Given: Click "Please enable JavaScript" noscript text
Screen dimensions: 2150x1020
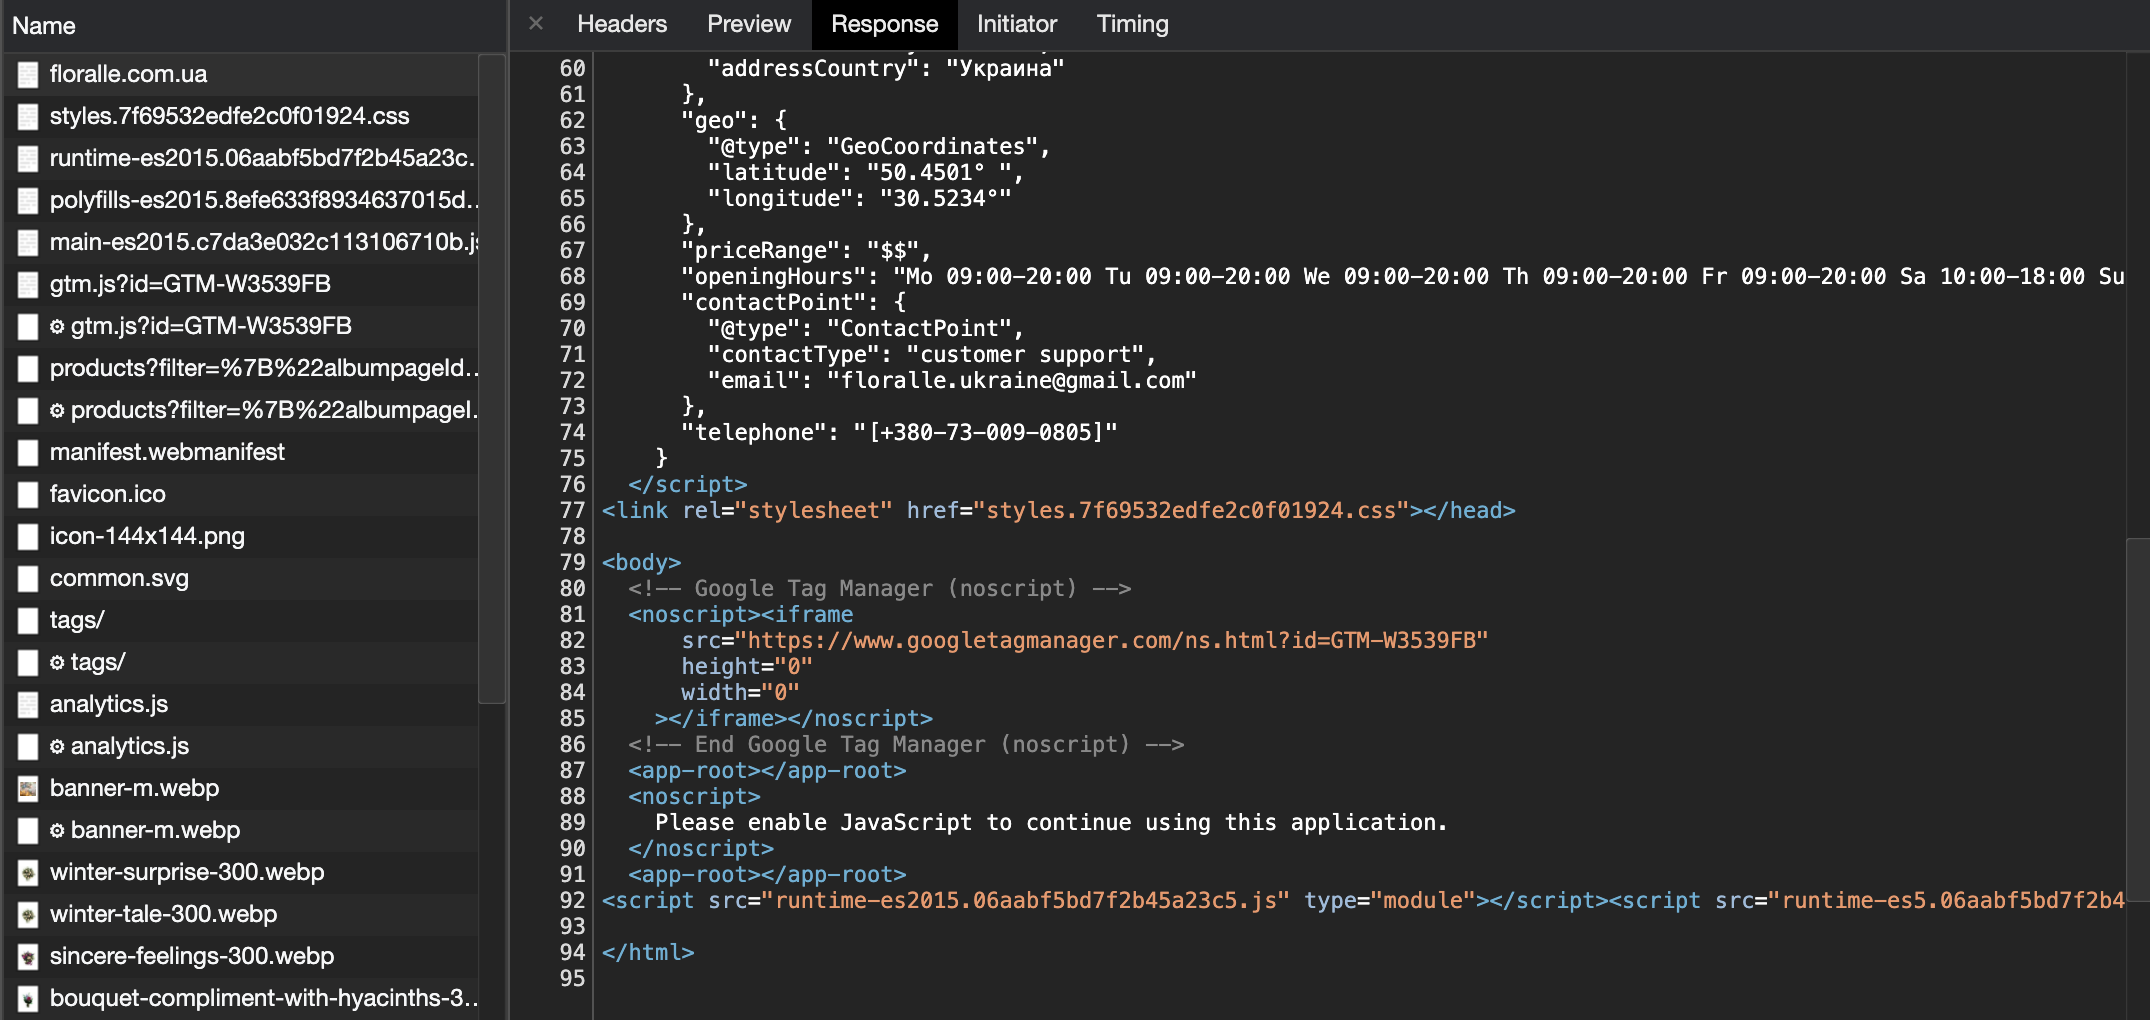Looking at the screenshot, I should (1051, 823).
